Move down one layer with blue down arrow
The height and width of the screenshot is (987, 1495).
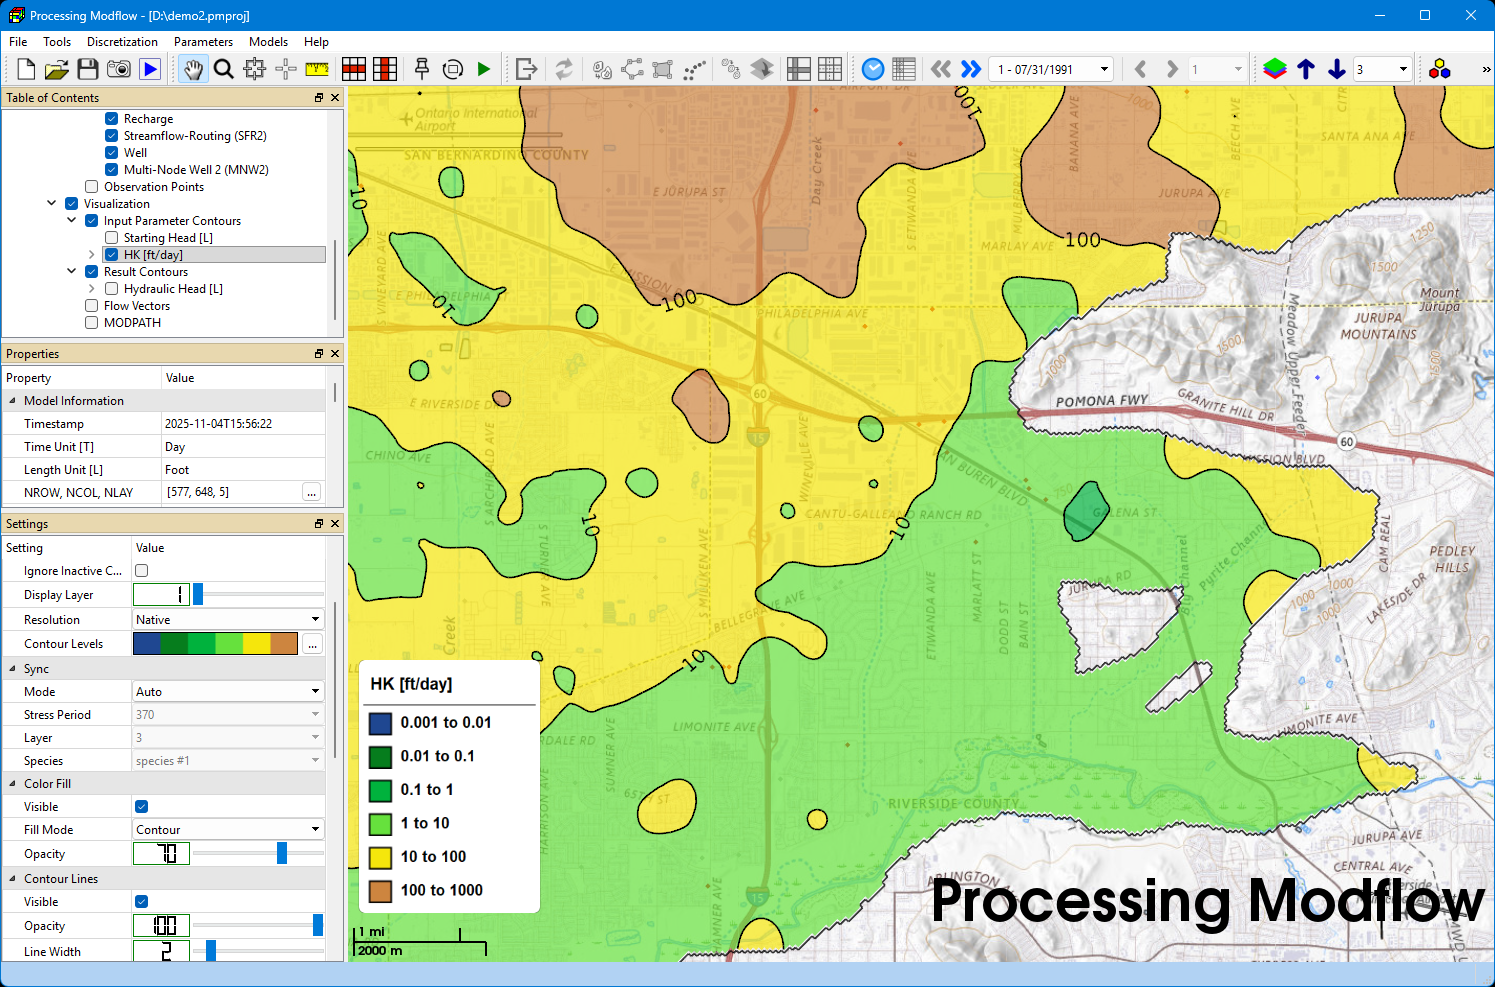1337,69
